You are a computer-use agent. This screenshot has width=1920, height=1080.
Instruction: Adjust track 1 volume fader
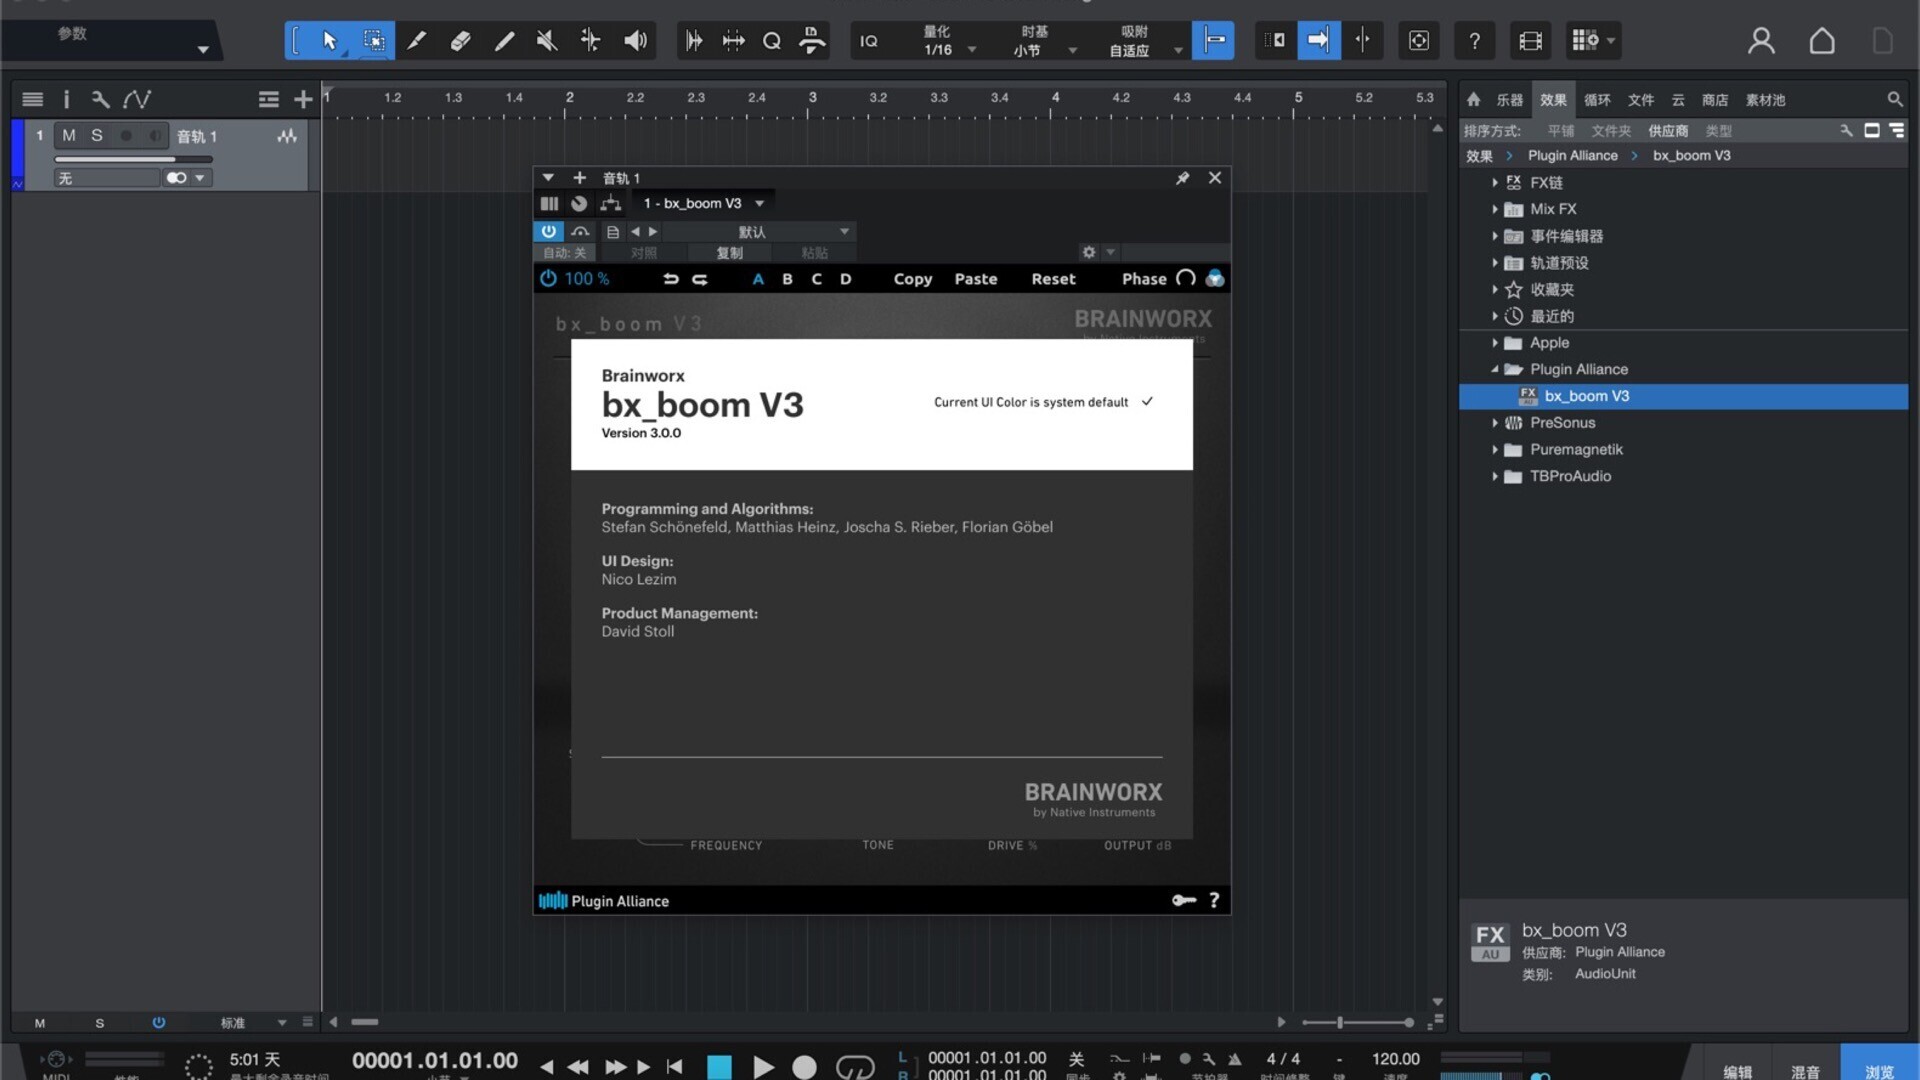pyautogui.click(x=133, y=159)
